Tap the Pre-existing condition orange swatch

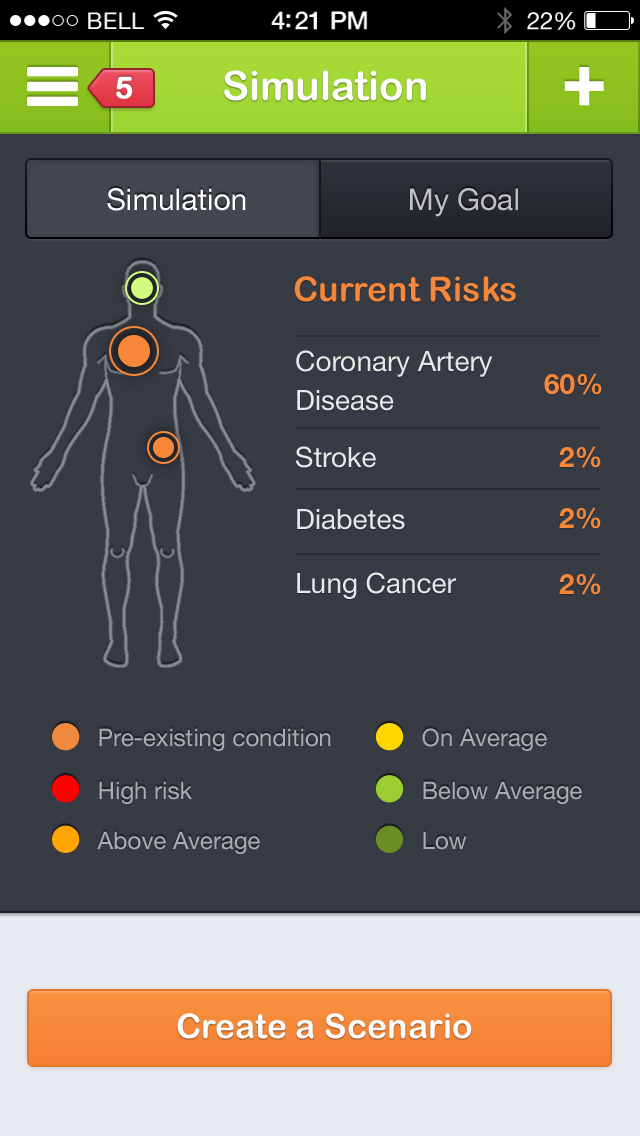[66, 738]
